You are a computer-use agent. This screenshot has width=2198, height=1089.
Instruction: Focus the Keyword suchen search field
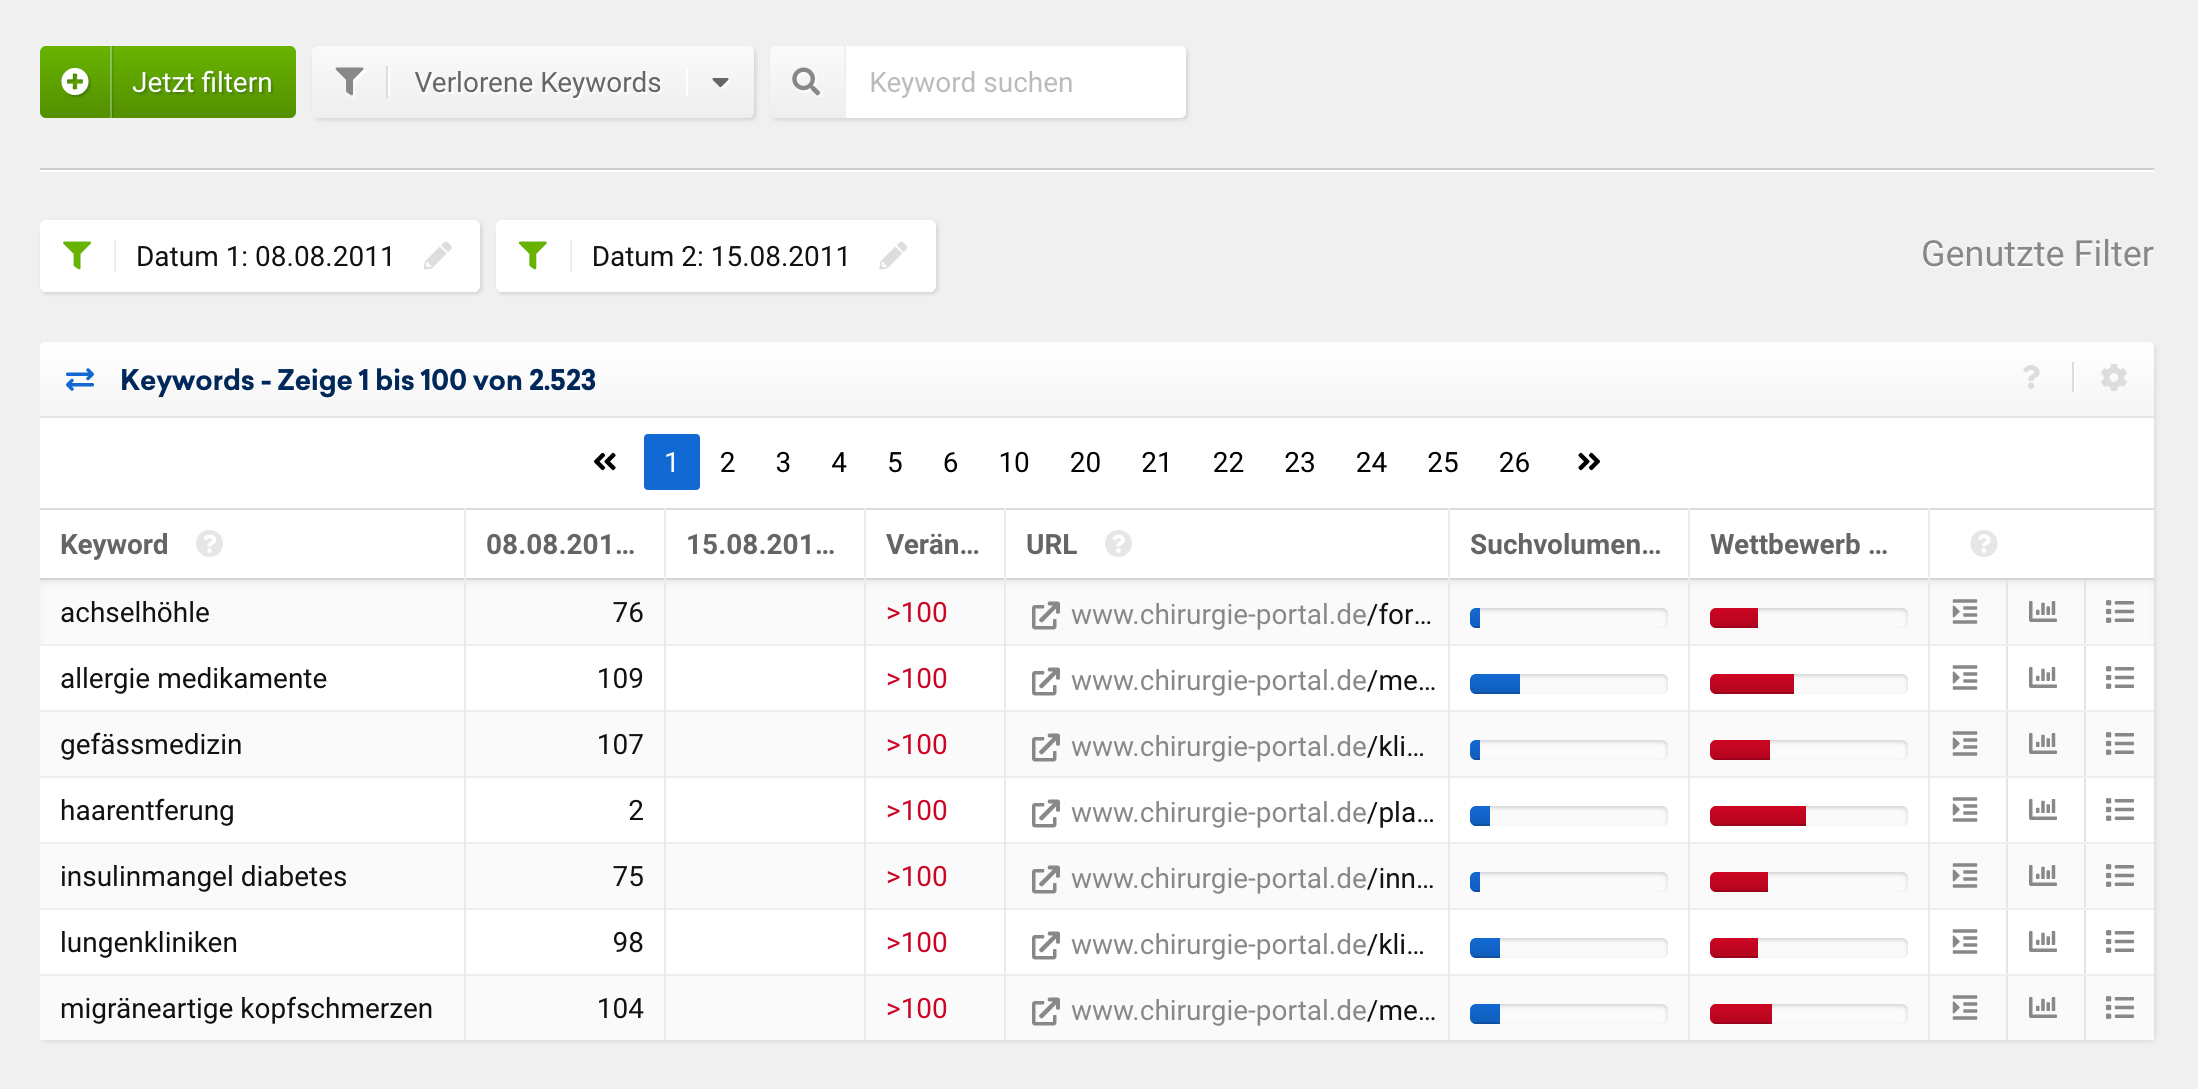(1016, 82)
